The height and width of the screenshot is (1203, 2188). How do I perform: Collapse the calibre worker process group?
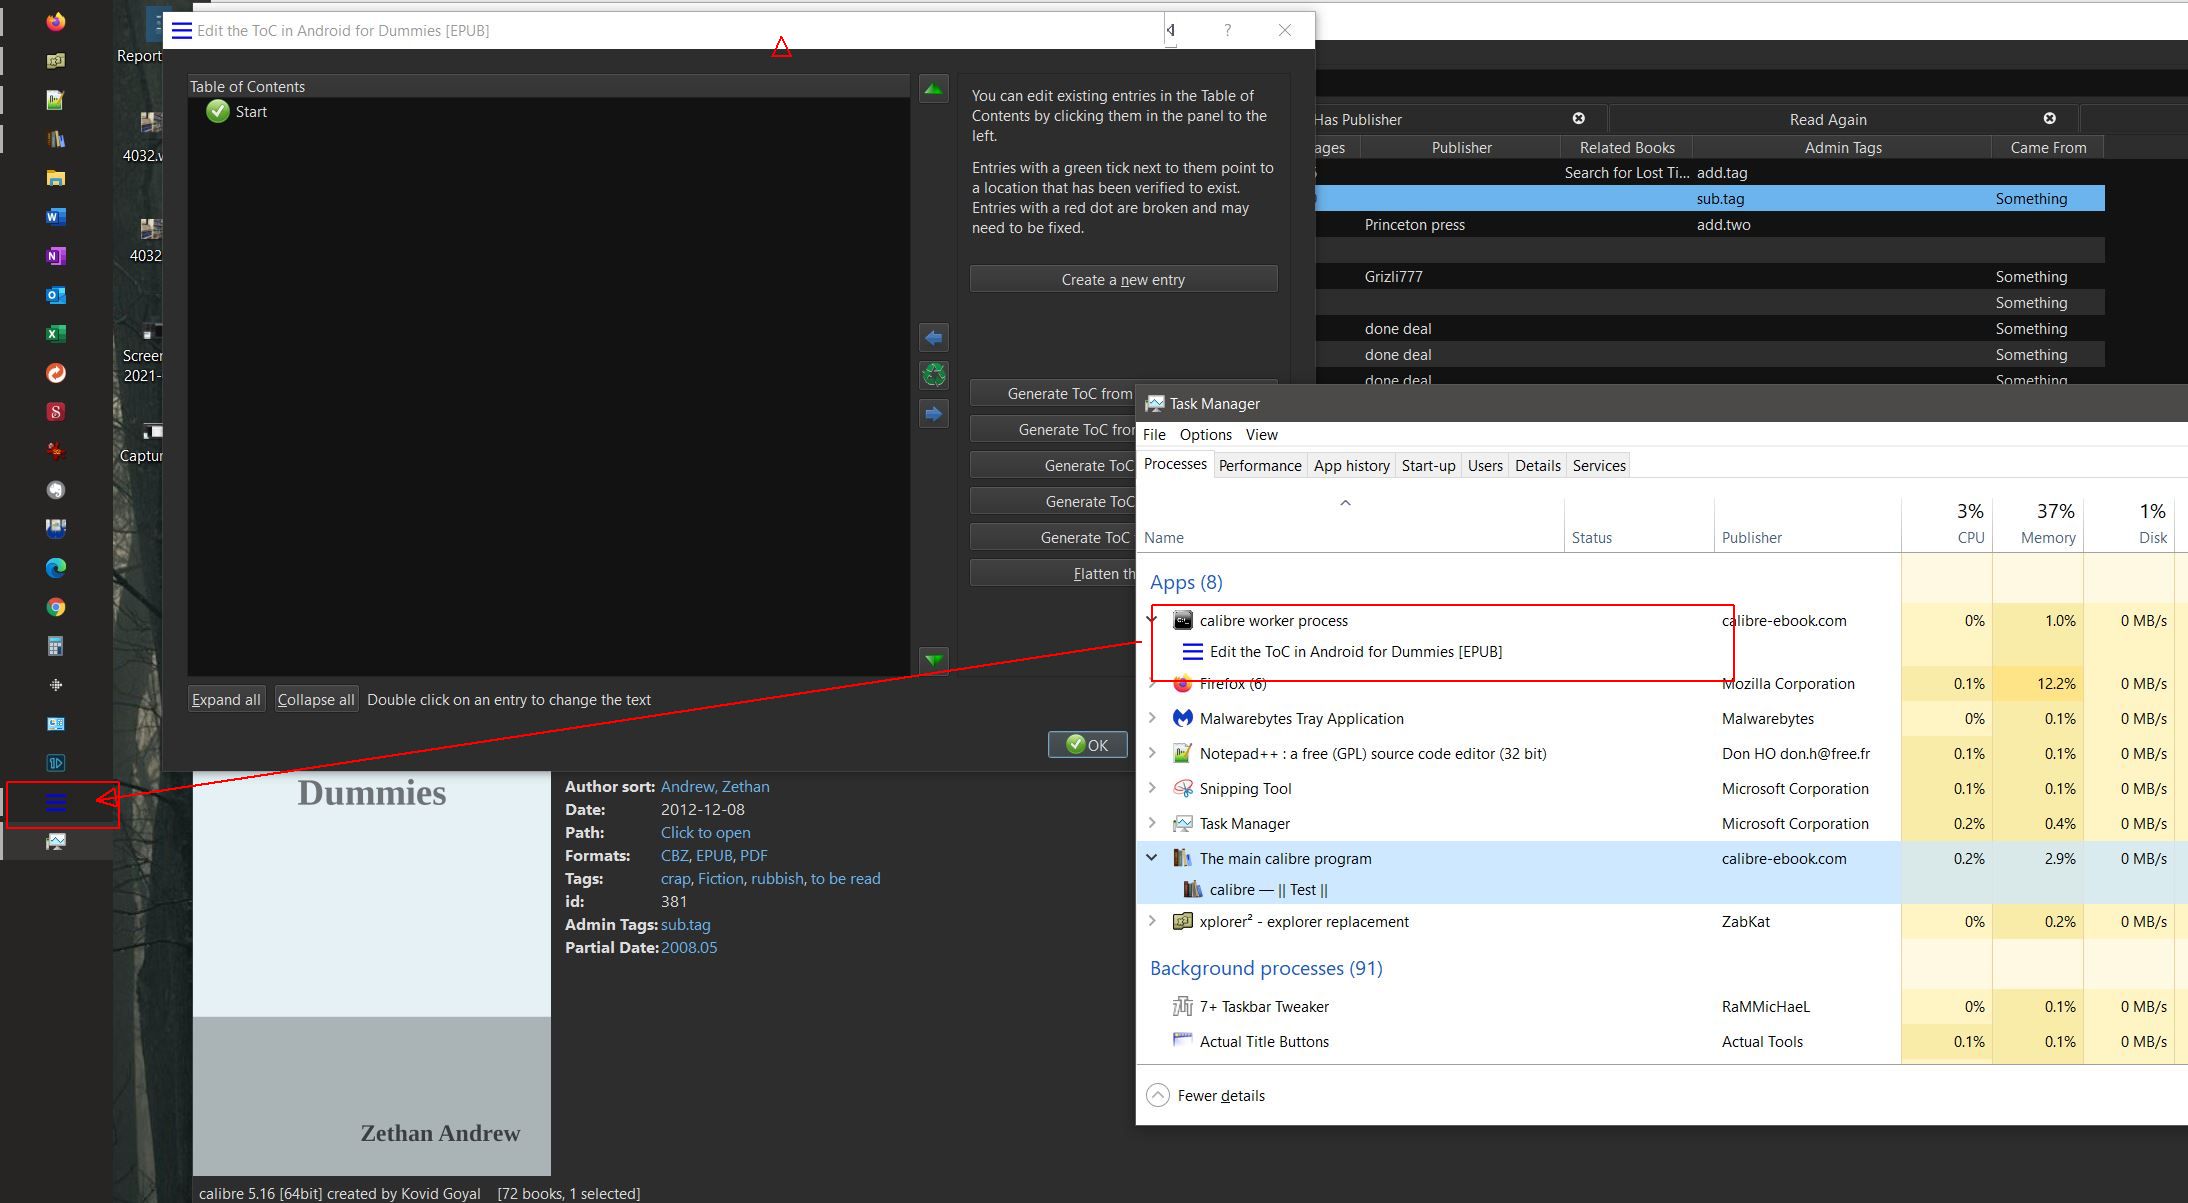[1151, 620]
